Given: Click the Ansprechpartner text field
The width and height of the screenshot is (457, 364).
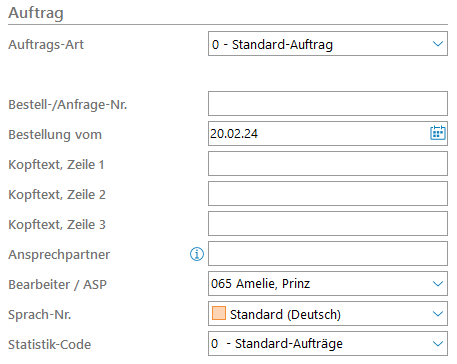Looking at the screenshot, I should [328, 254].
